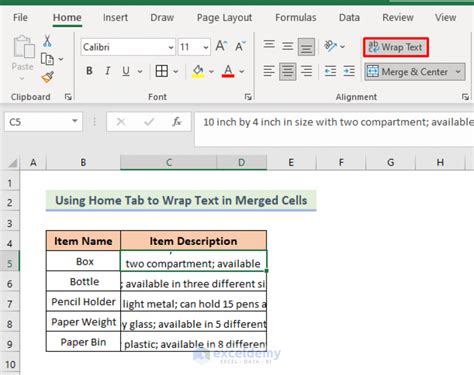Align text left
474x375 pixels.
coord(269,71)
